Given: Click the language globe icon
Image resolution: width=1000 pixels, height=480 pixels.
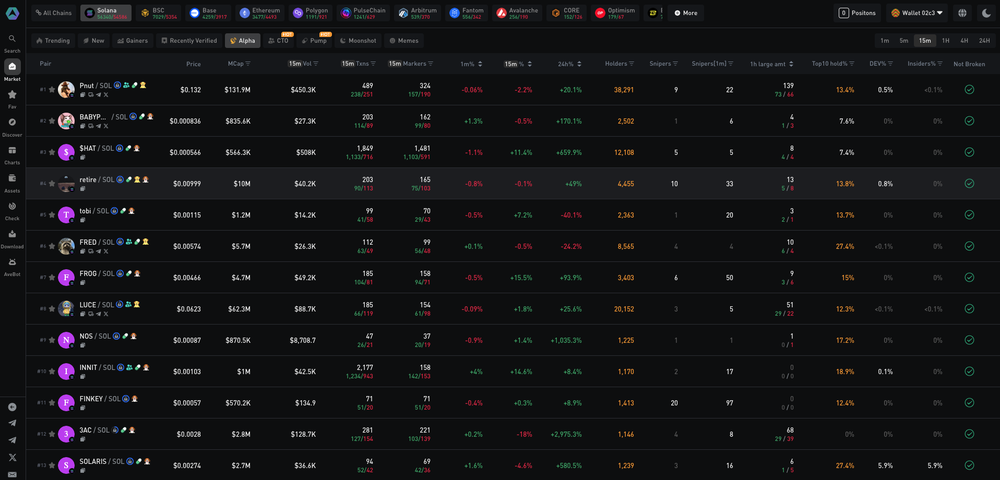Looking at the screenshot, I should 962,13.
